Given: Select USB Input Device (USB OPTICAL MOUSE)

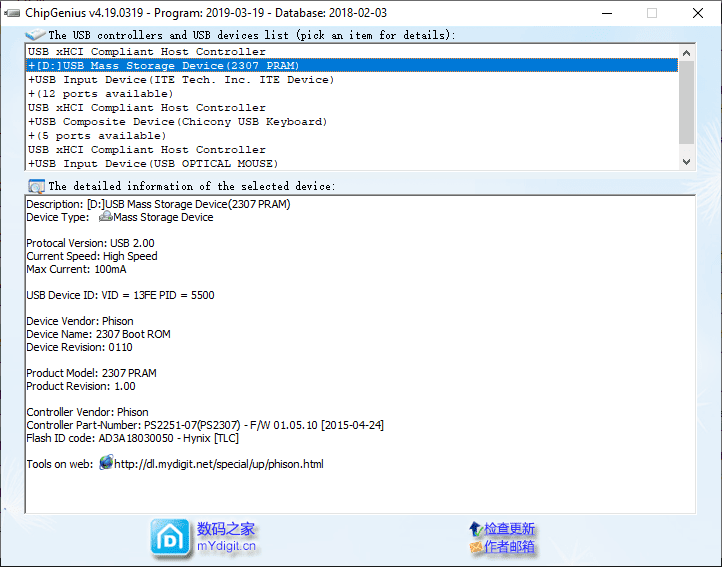Looking at the screenshot, I should tap(352, 164).
